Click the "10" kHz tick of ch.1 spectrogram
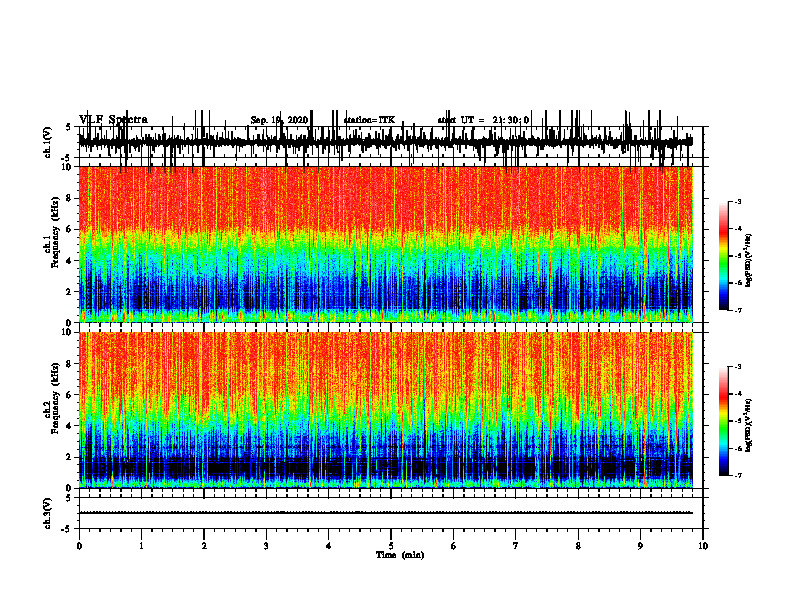This screenshot has height=612, width=792. tap(67, 167)
